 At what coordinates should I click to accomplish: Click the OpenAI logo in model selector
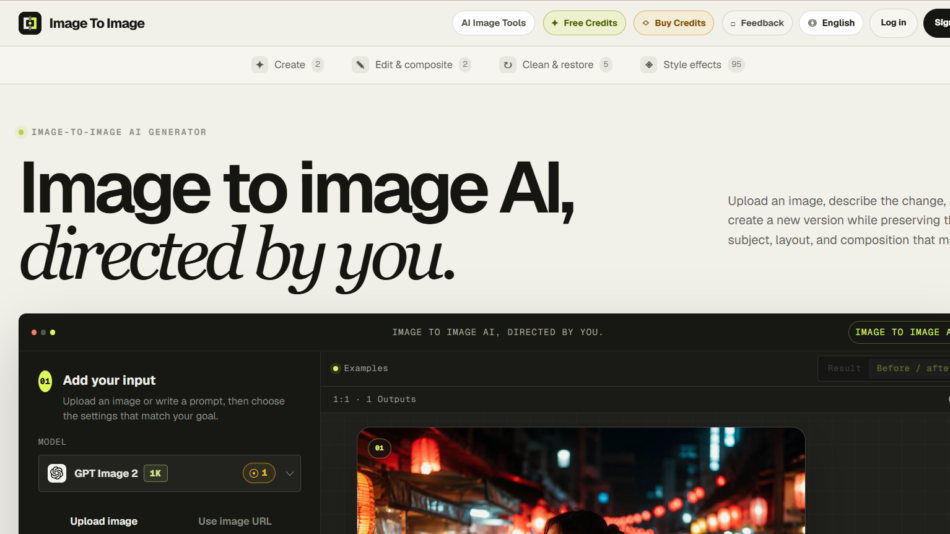tap(57, 473)
